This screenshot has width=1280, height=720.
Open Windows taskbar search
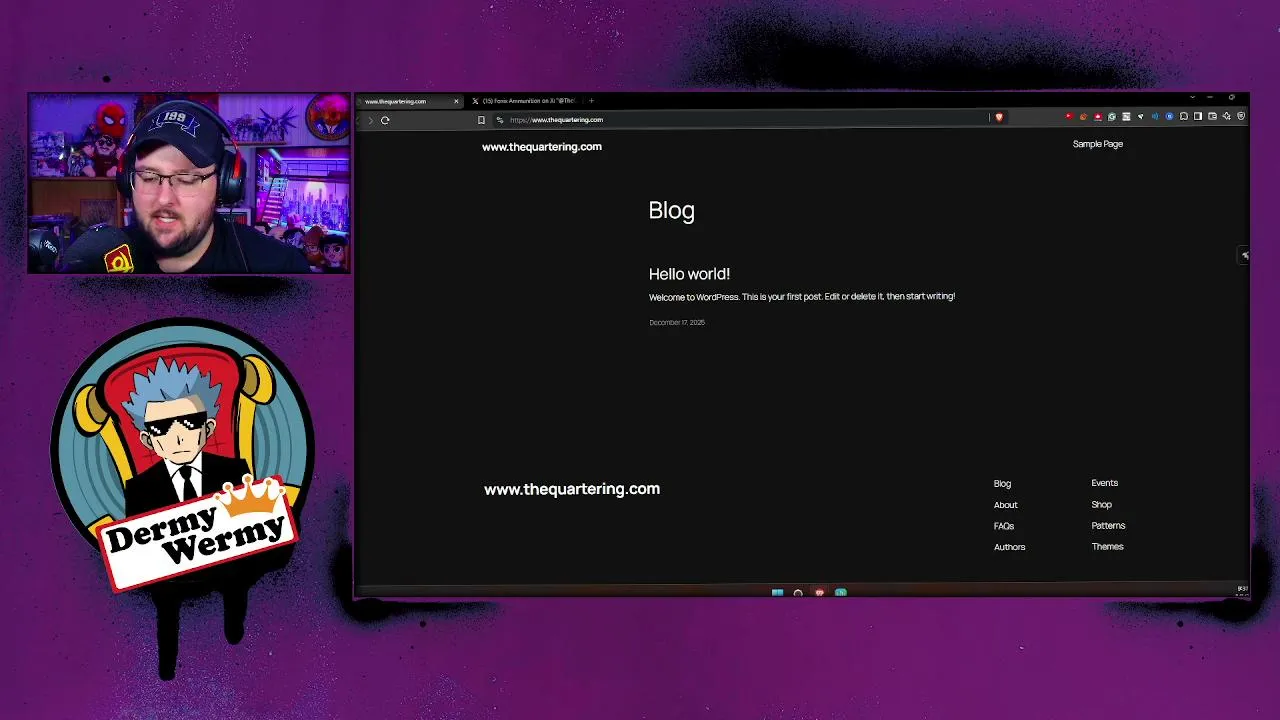click(798, 593)
